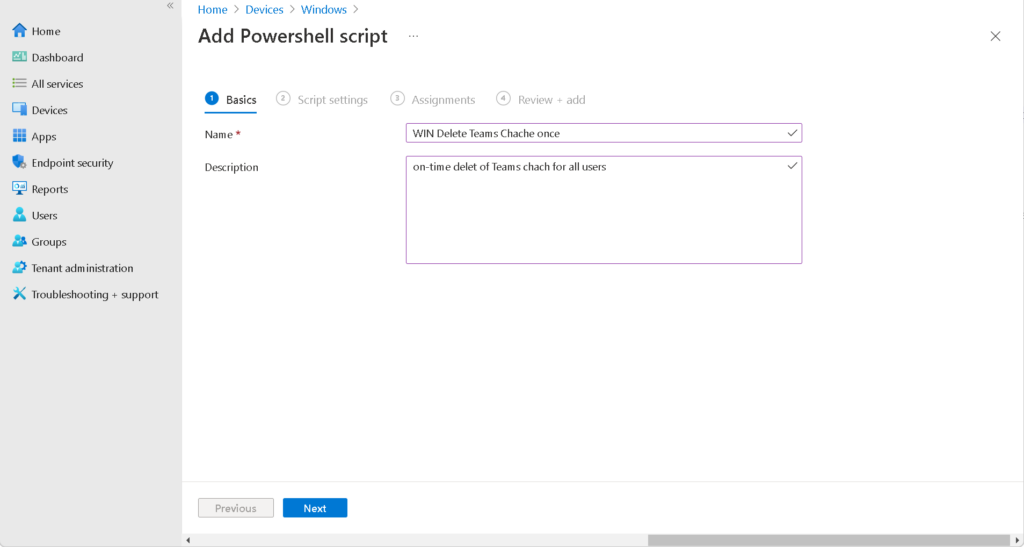Click the right scroll arrow at bottom
The width and height of the screenshot is (1024, 547).
click(1017, 540)
